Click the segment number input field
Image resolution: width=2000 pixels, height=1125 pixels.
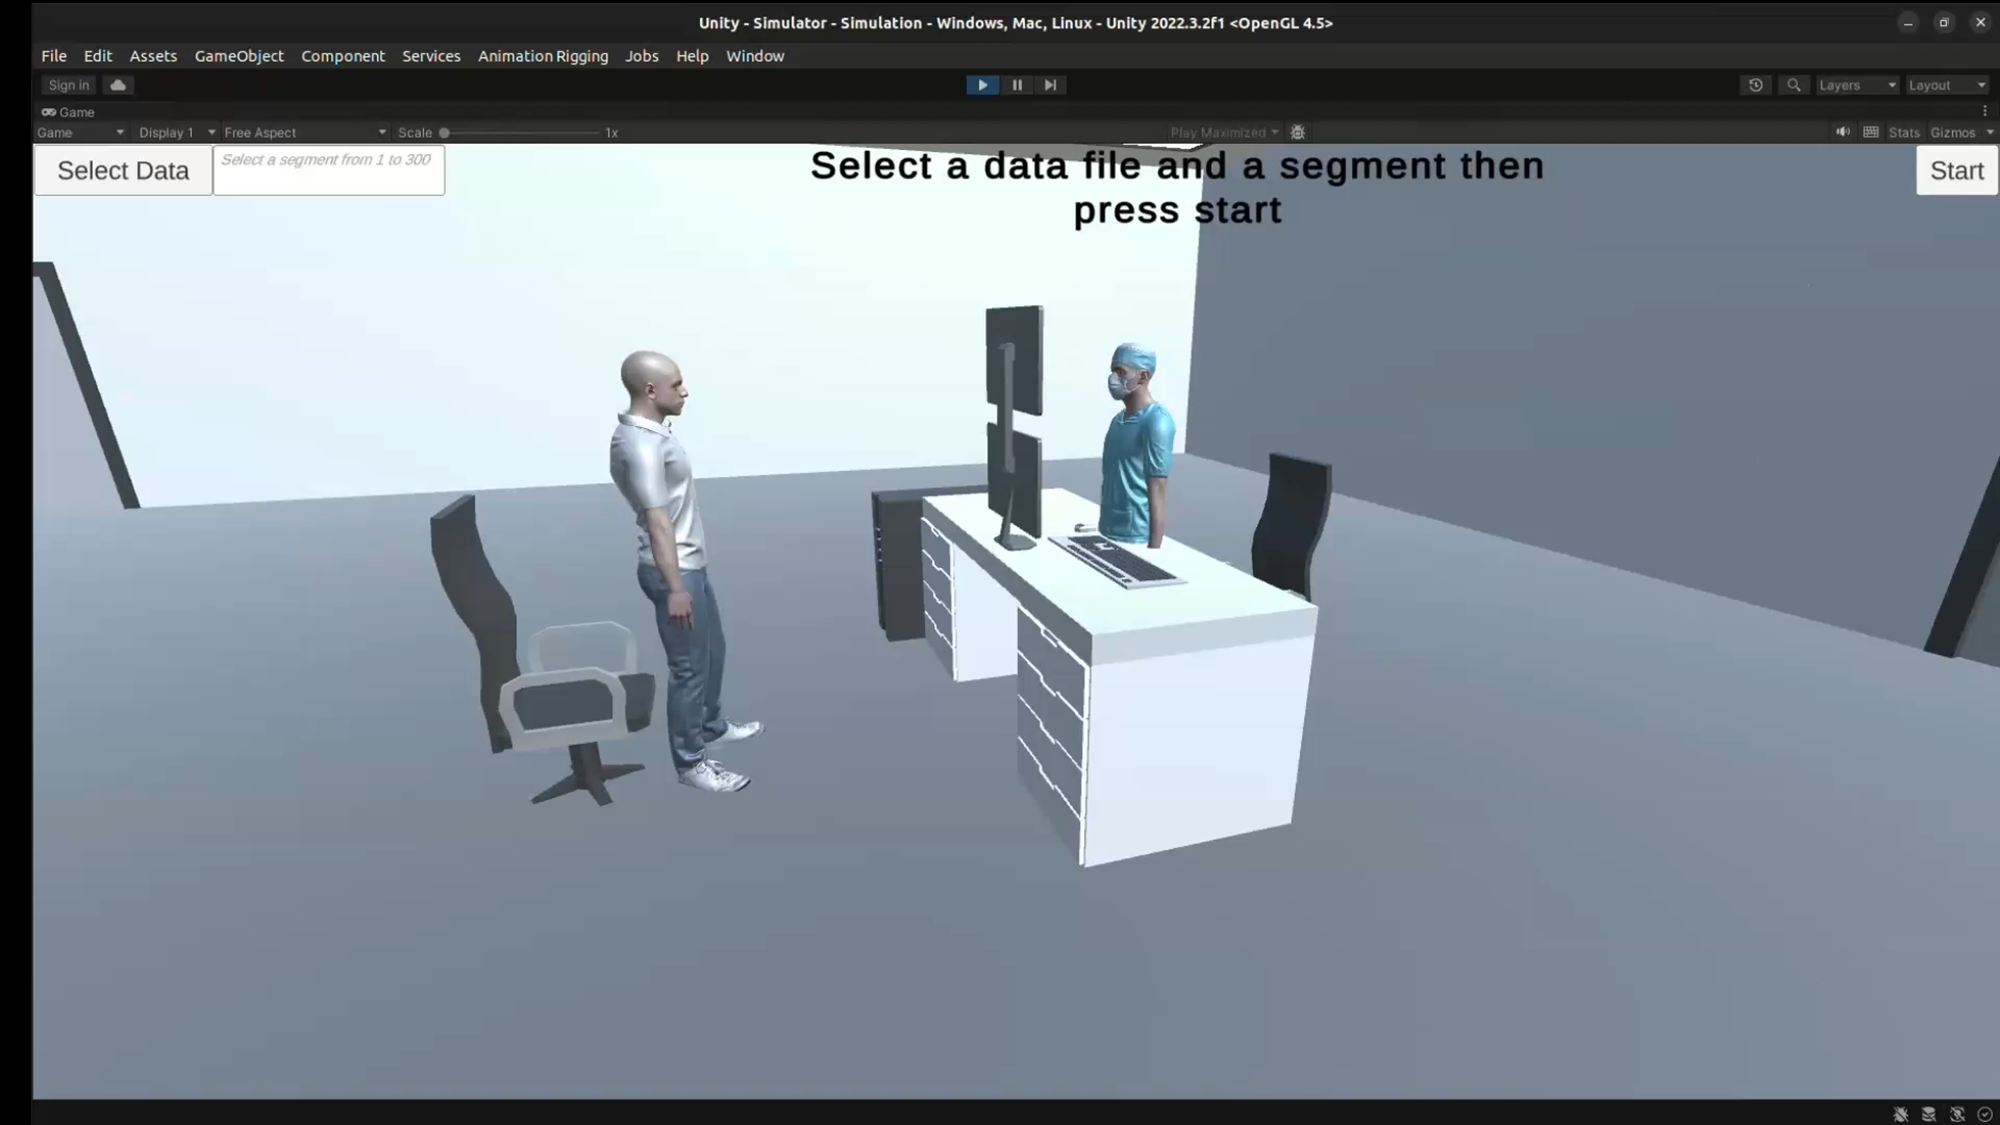pos(328,169)
